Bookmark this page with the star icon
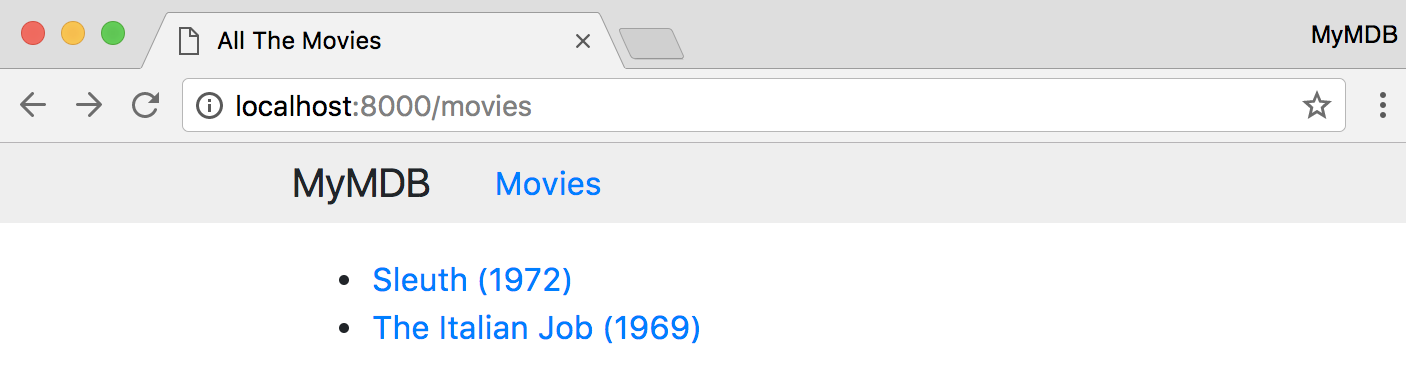Screen dimensions: 1406x381 1317,105
